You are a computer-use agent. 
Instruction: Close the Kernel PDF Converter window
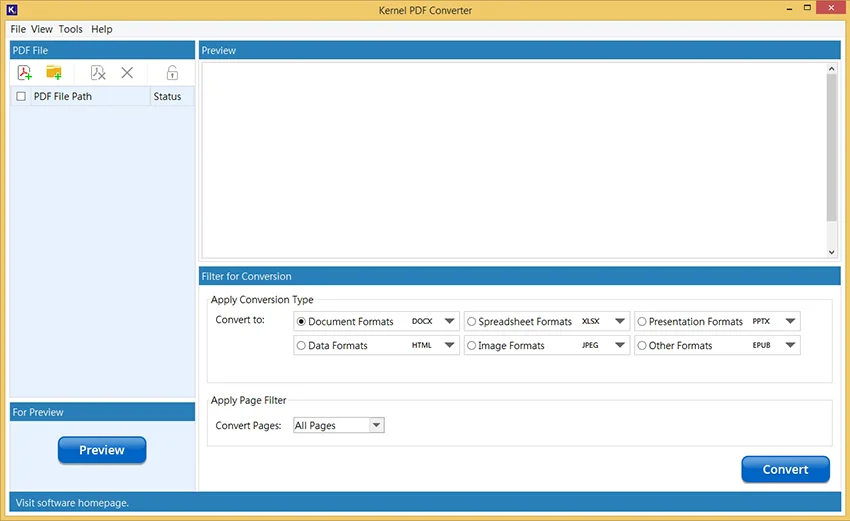pos(831,8)
